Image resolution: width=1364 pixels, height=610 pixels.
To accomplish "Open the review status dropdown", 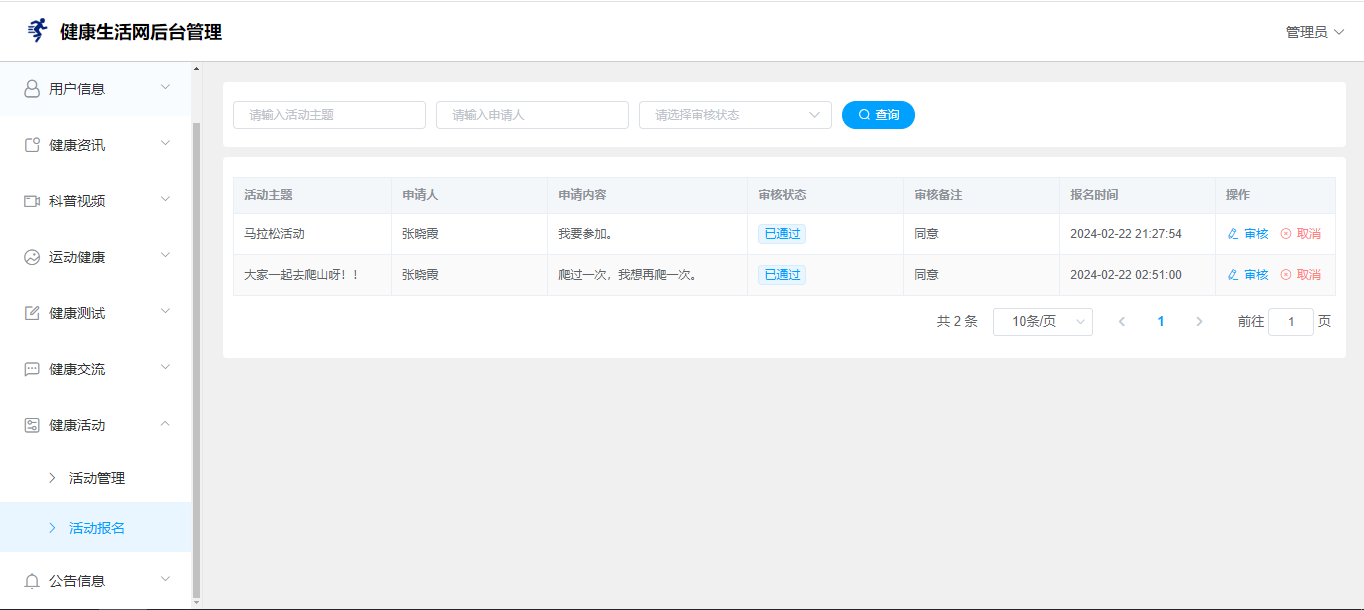I will click(x=735, y=115).
